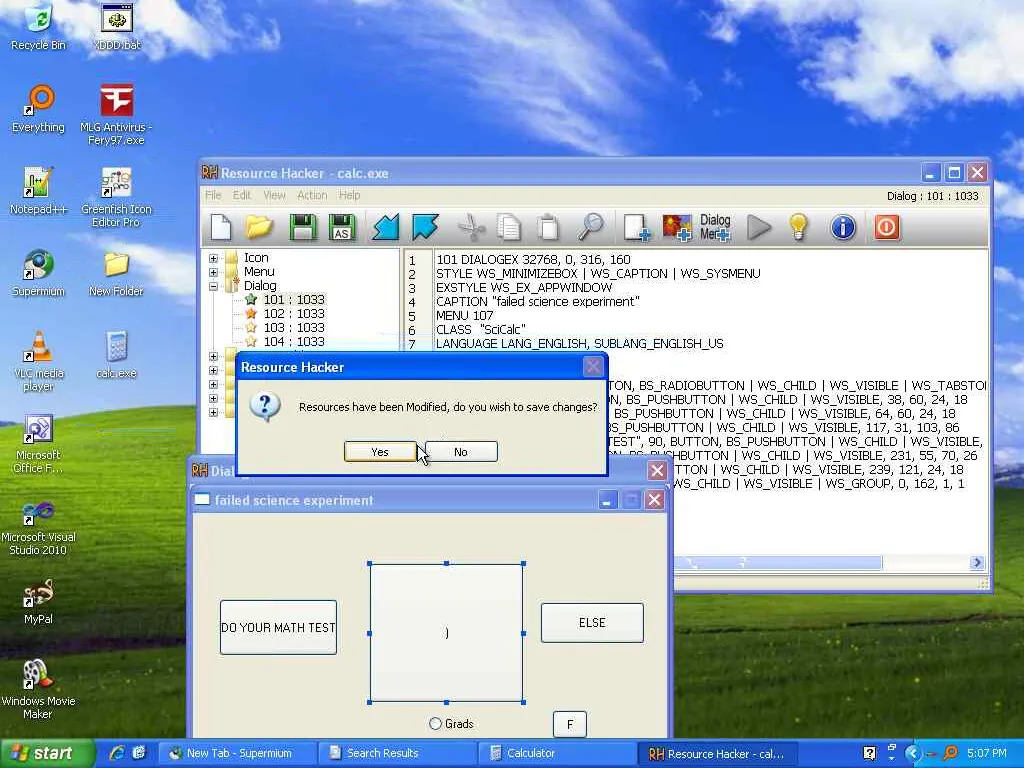Screen dimensions: 1024x768
Task: Click the CAPTION "failed science experiment" line
Action: (538, 302)
